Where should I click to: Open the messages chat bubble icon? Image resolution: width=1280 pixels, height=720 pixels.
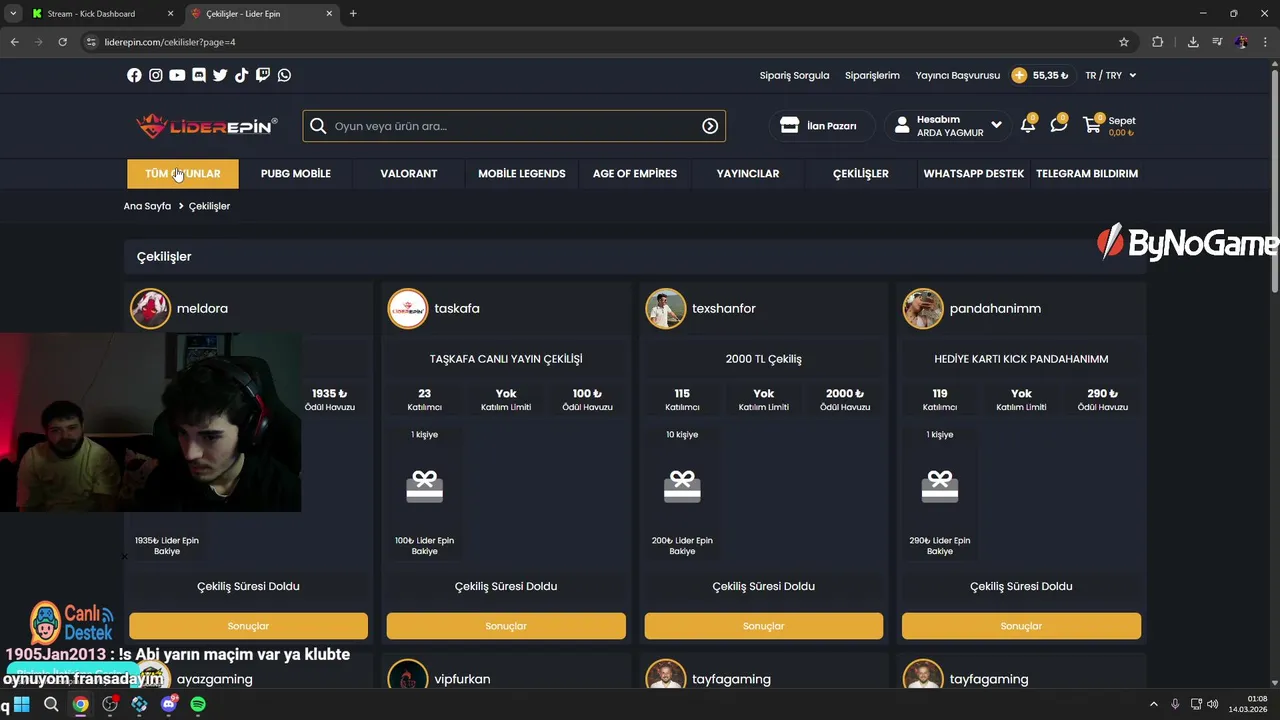[x=1058, y=125]
